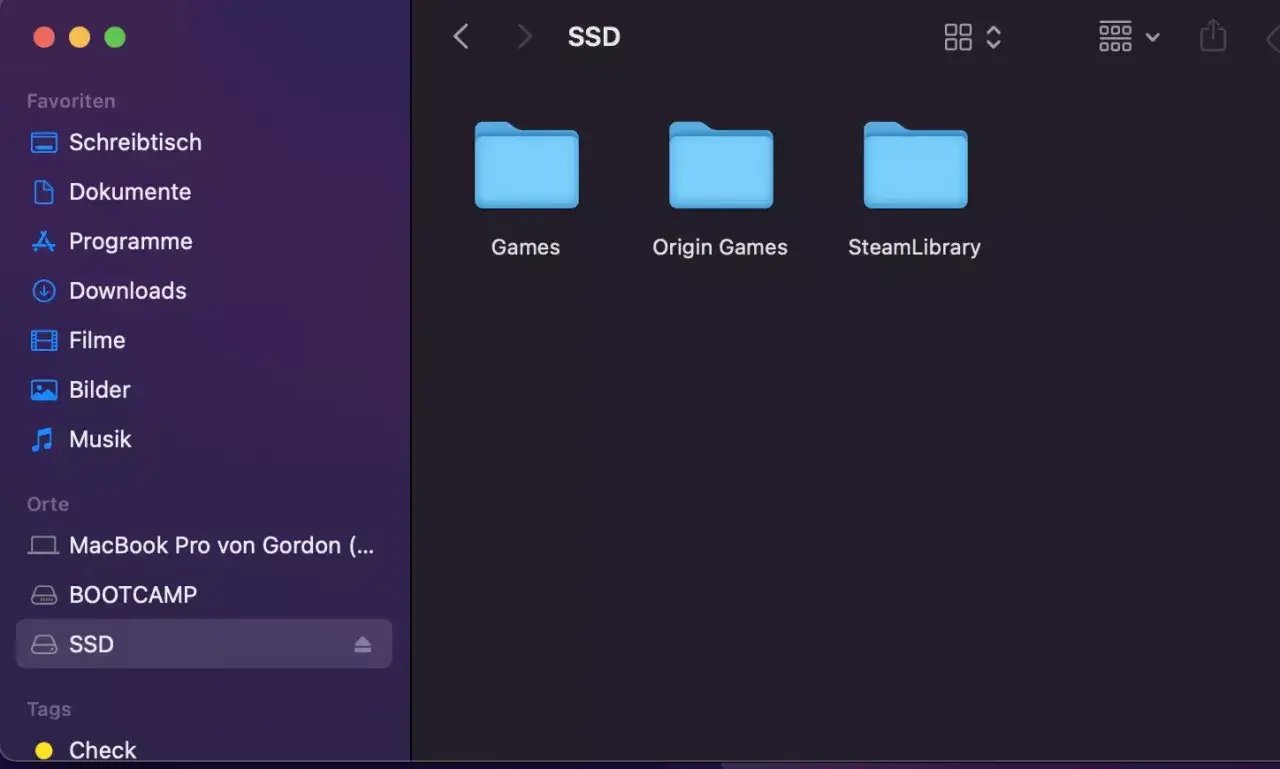Open the Origin Games folder

point(721,165)
